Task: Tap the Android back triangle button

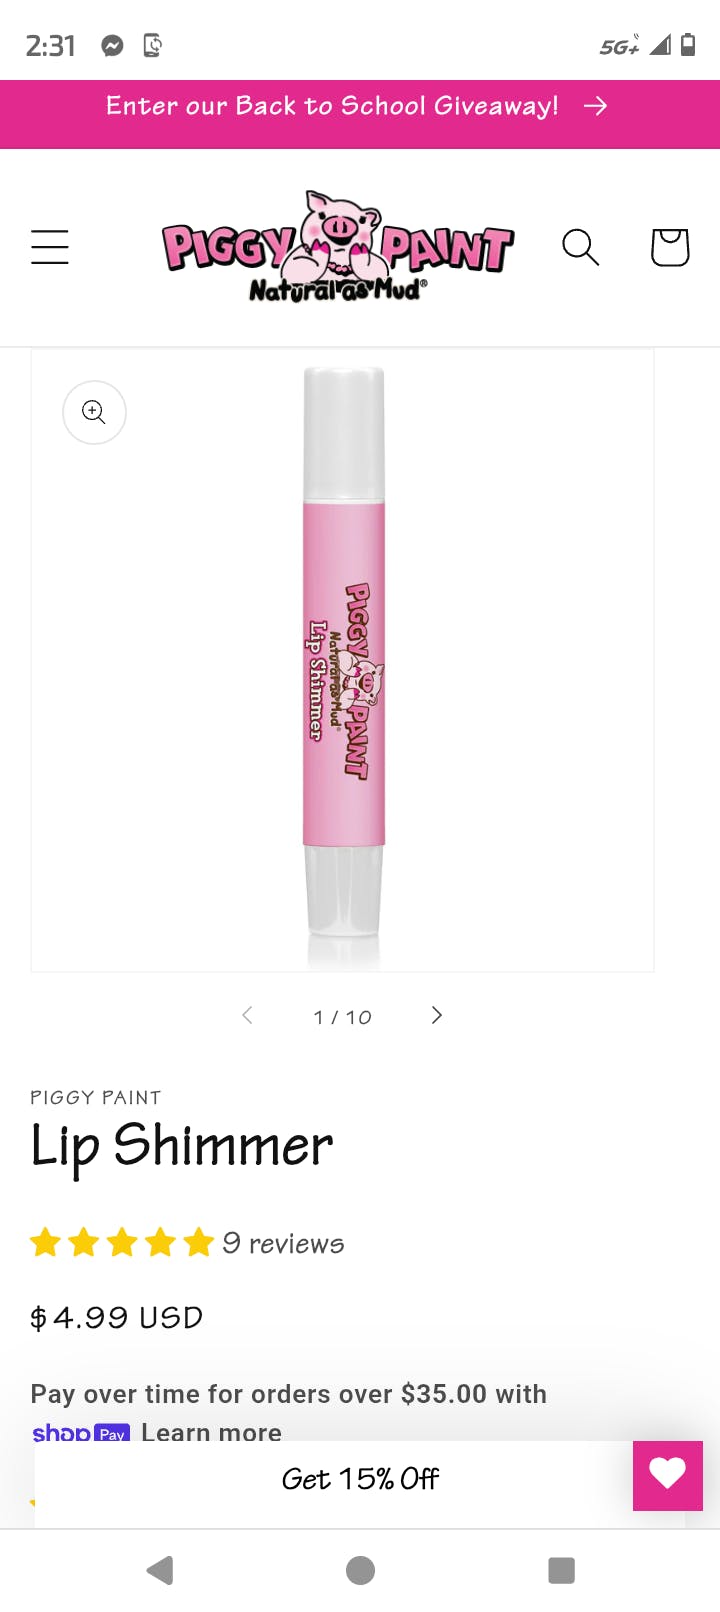Action: click(x=160, y=1570)
